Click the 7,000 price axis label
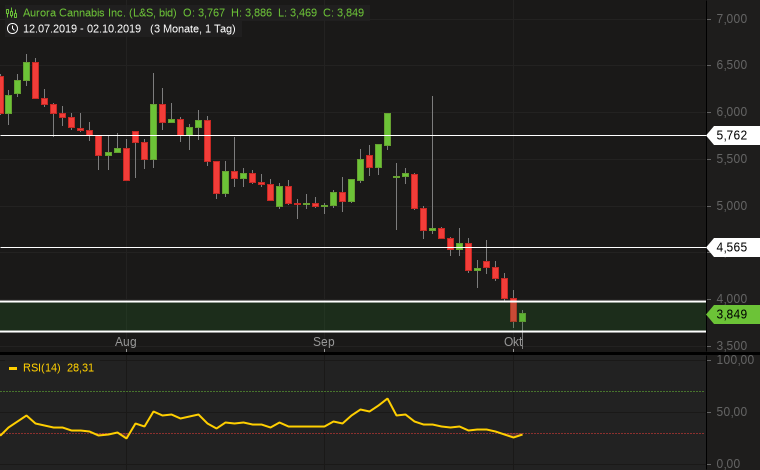 tap(732, 19)
